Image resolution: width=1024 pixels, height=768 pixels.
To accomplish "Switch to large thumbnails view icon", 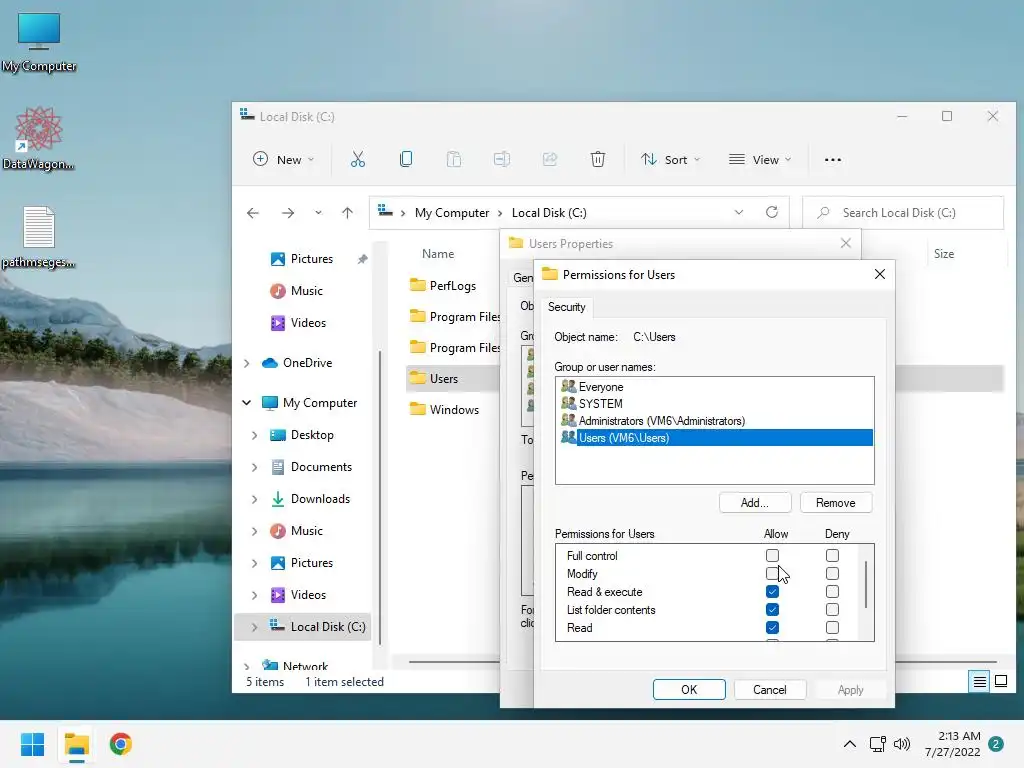I will pos(1000,682).
